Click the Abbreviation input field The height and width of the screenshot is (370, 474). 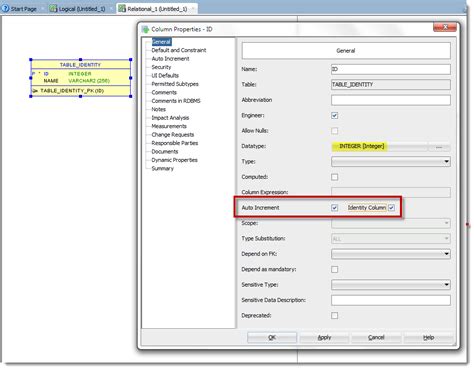coord(391,100)
